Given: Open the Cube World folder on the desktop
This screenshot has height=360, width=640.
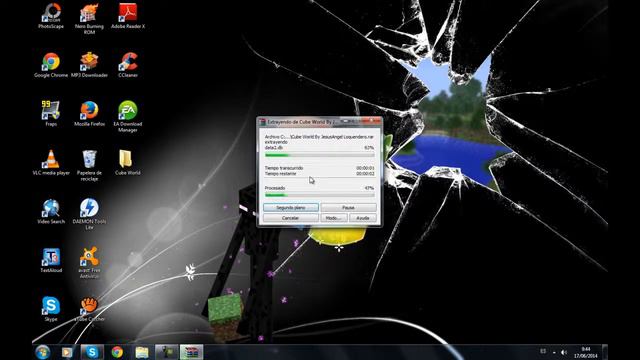Looking at the screenshot, I should [x=128, y=162].
